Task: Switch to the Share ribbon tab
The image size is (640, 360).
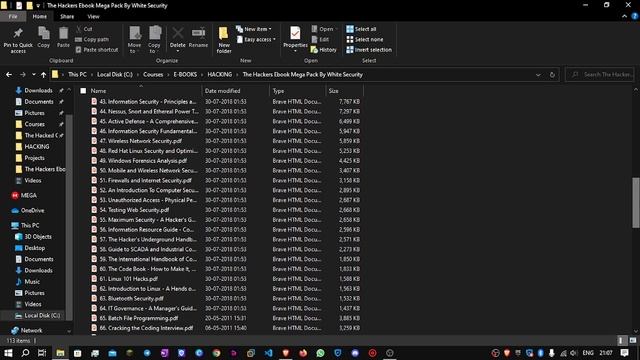Action: click(67, 16)
